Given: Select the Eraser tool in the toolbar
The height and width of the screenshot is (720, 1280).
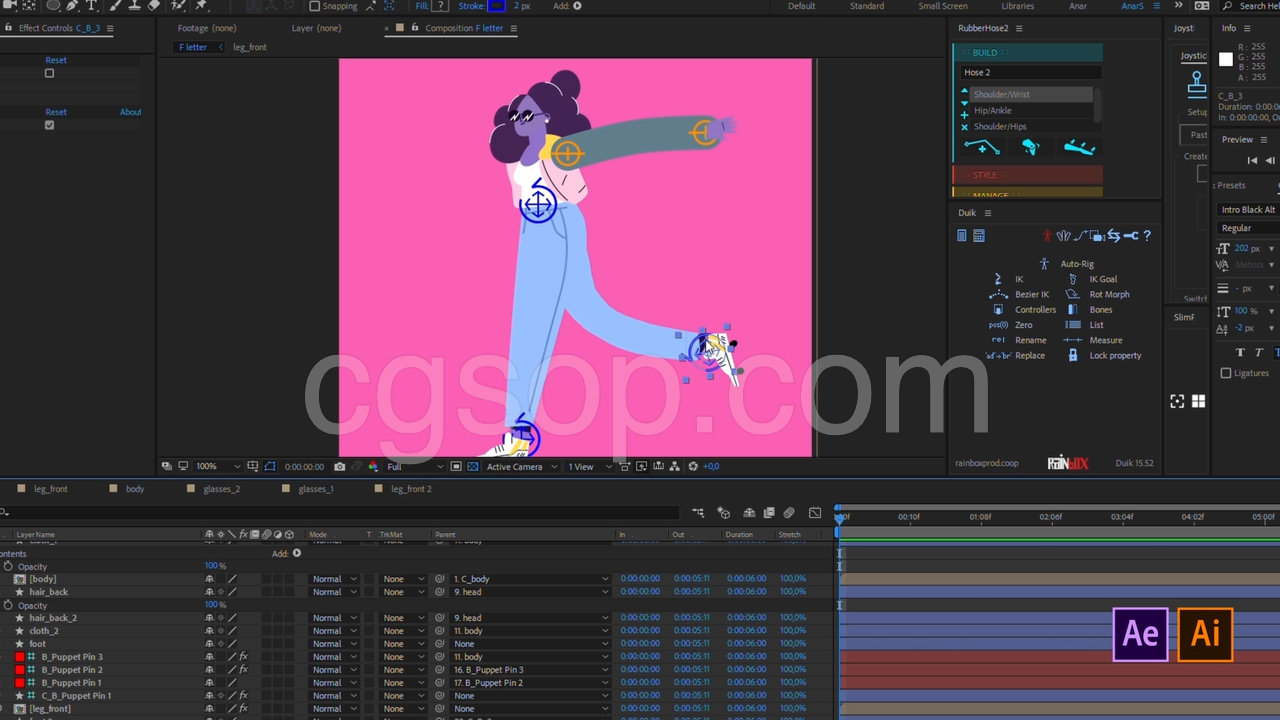Looking at the screenshot, I should point(154,5).
